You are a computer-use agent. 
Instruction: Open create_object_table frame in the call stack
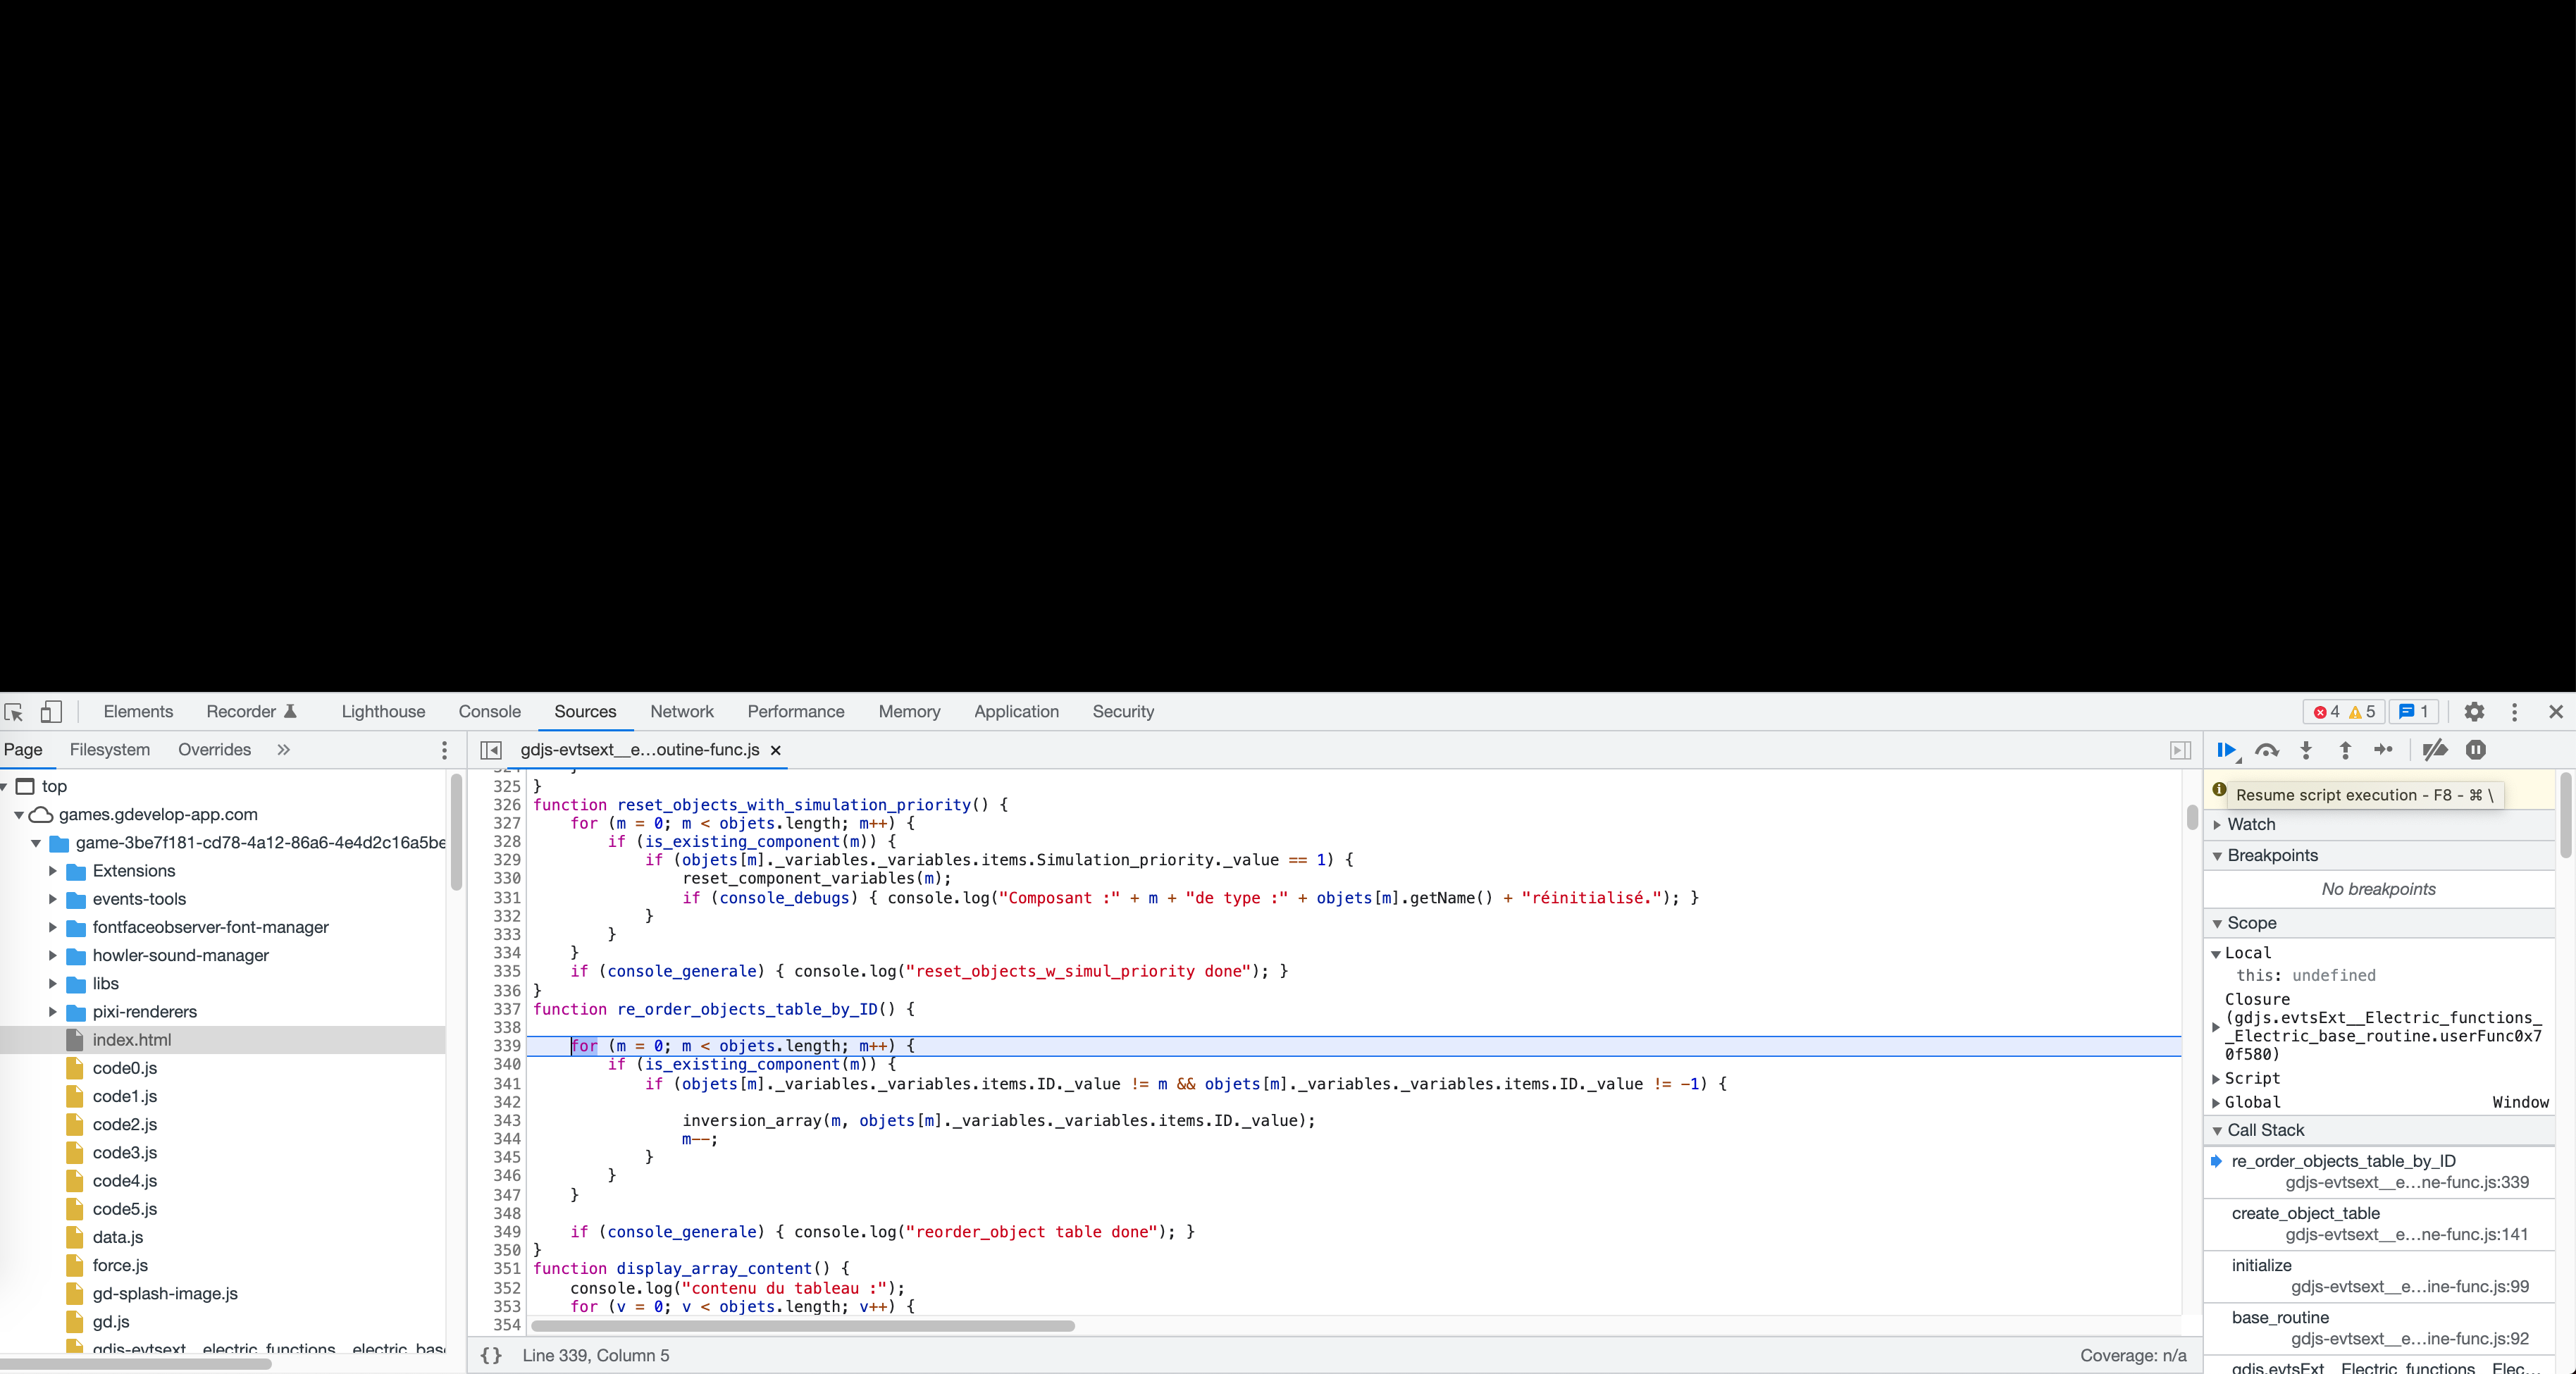coord(2306,1213)
